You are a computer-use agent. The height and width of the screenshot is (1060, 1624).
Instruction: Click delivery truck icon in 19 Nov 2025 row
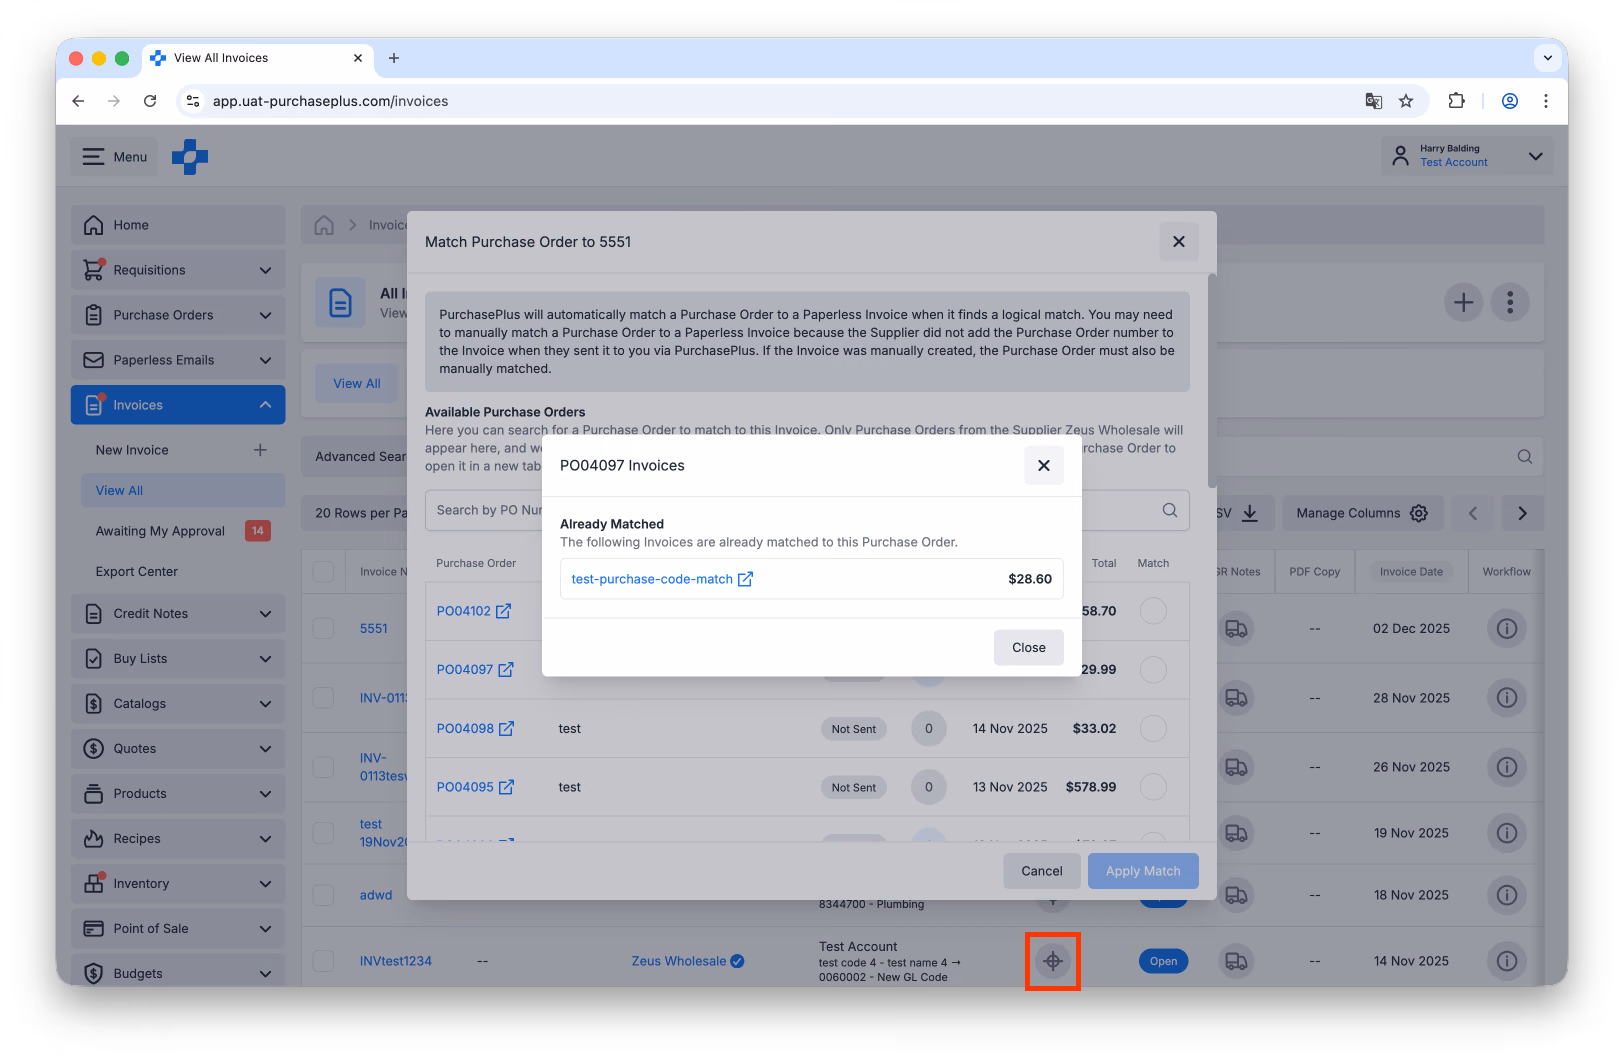(x=1237, y=833)
